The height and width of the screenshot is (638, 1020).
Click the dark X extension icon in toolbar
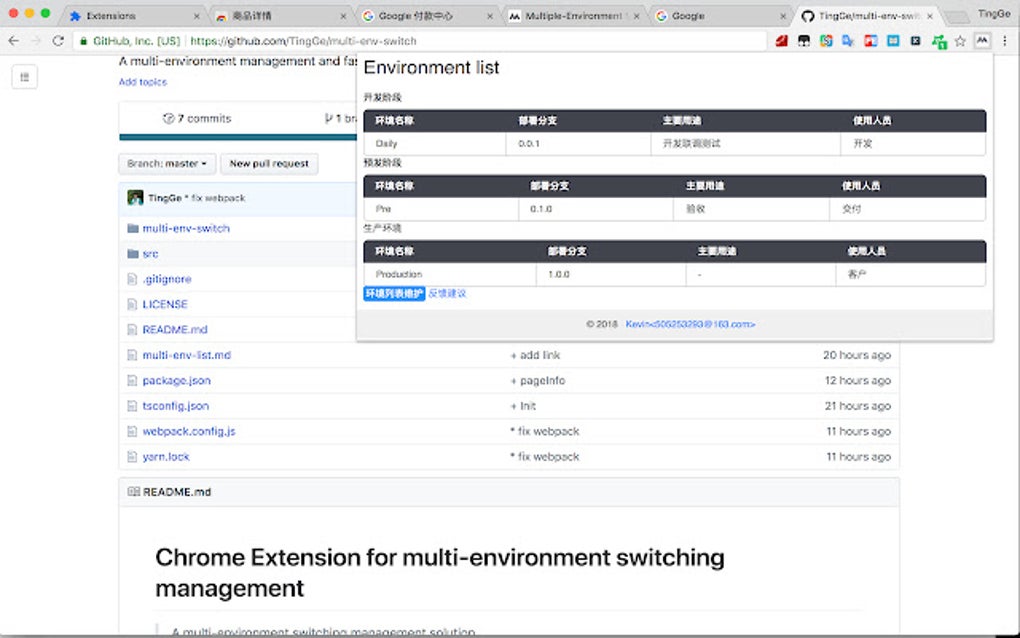point(915,41)
